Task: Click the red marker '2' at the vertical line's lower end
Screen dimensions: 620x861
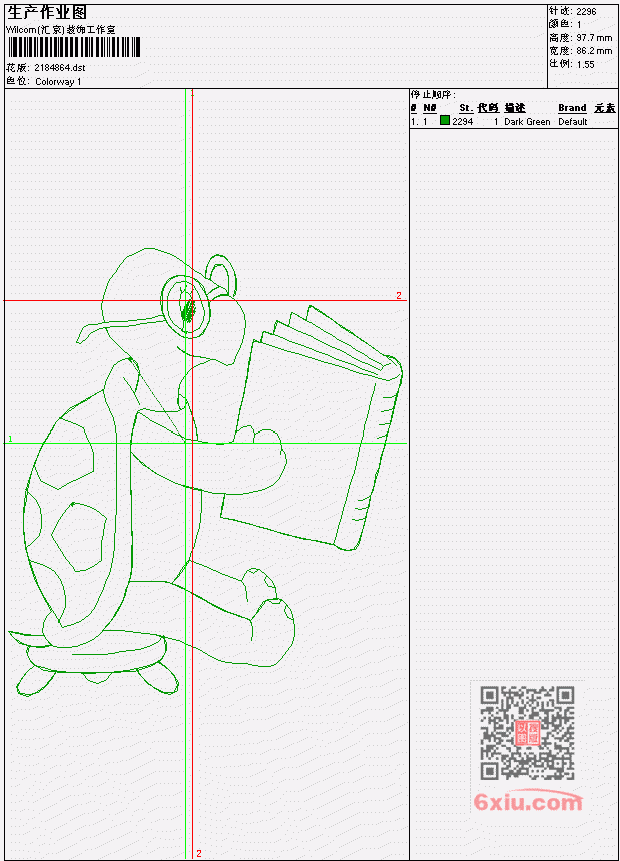Action: click(x=199, y=853)
